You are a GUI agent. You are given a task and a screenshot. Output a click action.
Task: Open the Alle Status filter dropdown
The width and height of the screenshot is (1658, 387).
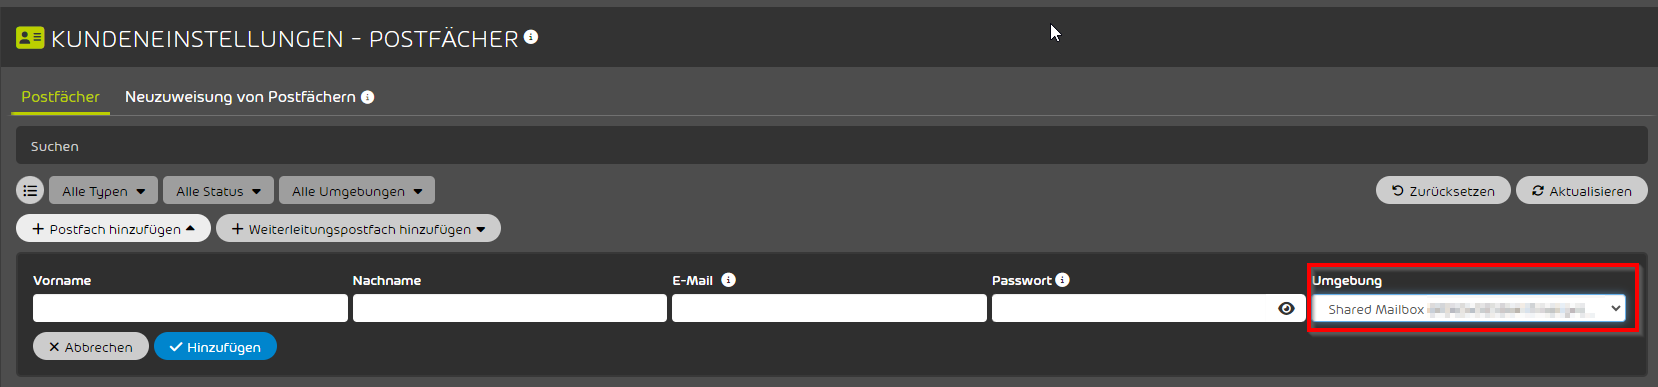218,191
